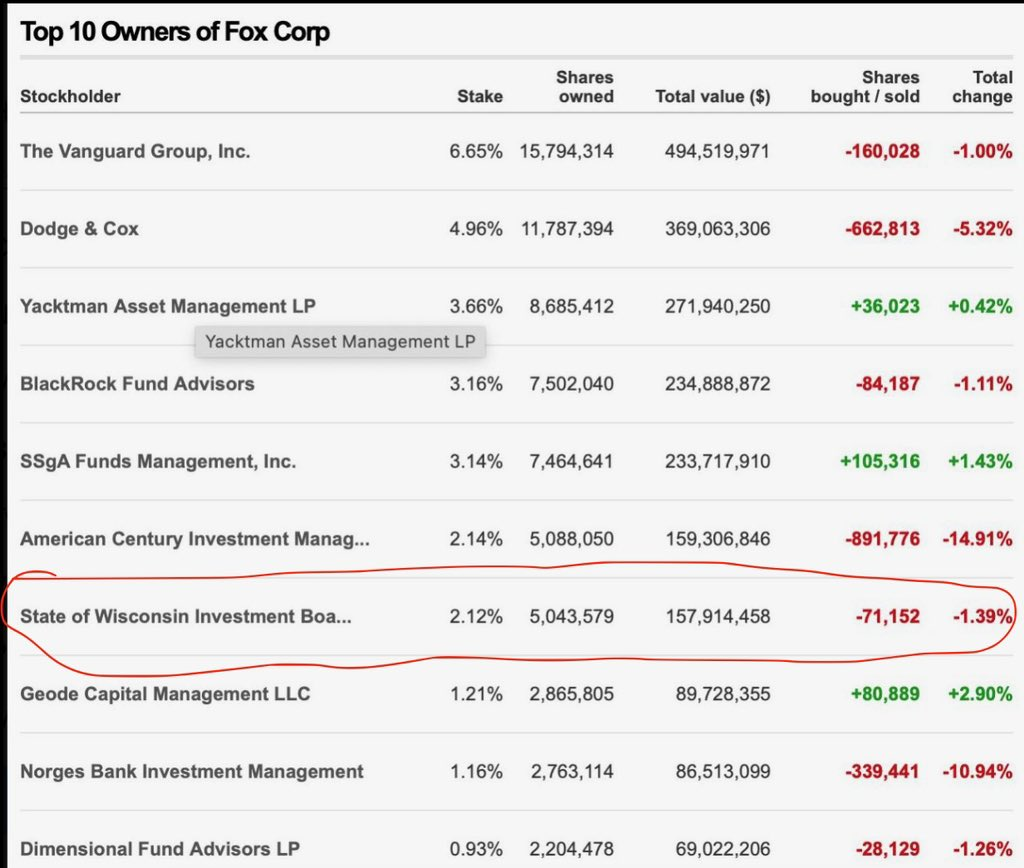The height and width of the screenshot is (868, 1024).
Task: Click the Shares bought / sold header
Action: pyautogui.click(x=865, y=87)
